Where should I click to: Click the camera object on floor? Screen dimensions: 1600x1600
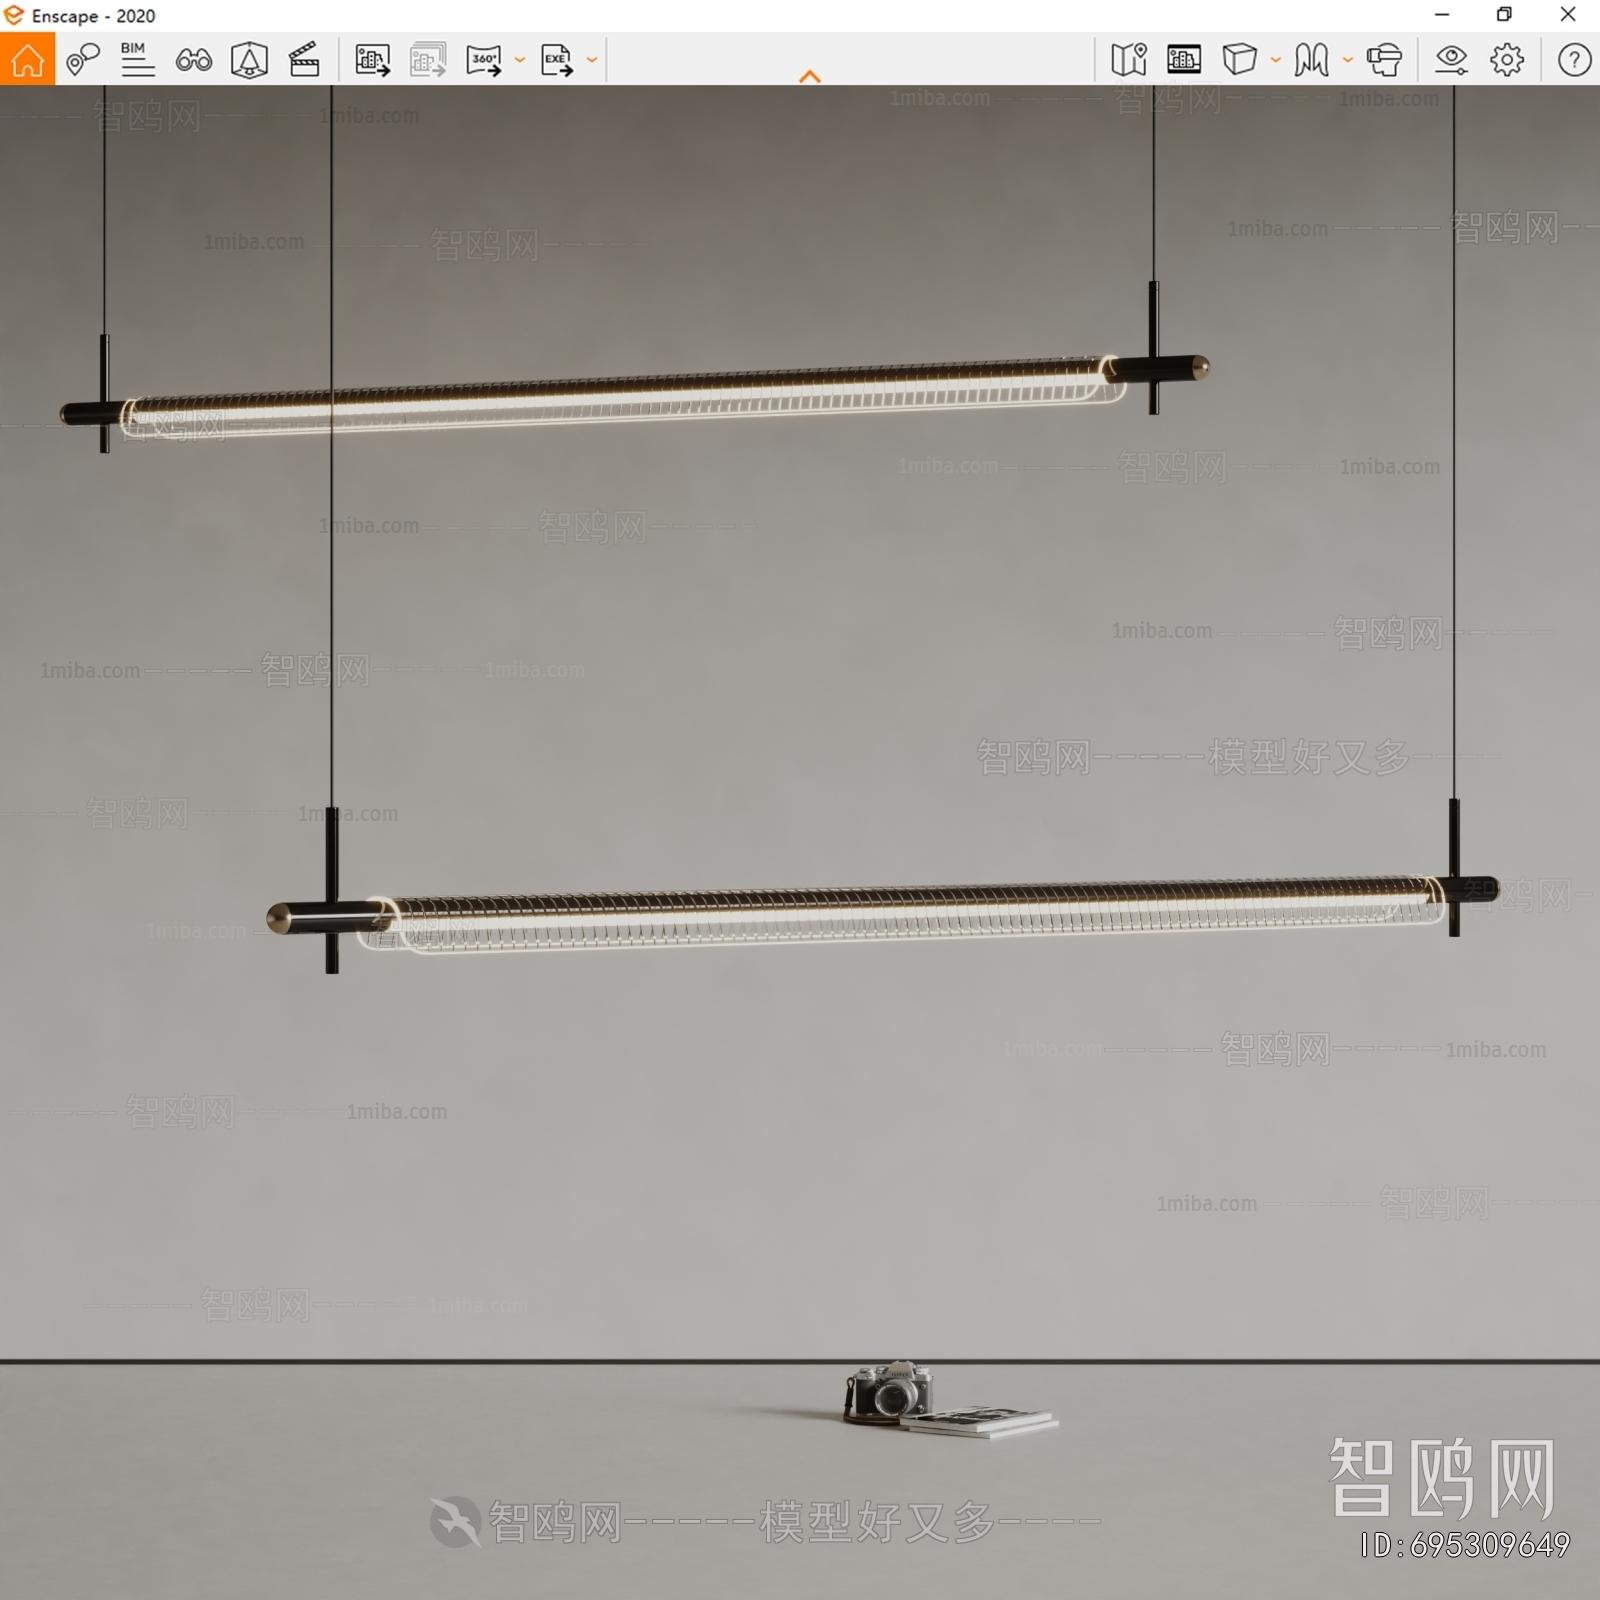point(889,1392)
